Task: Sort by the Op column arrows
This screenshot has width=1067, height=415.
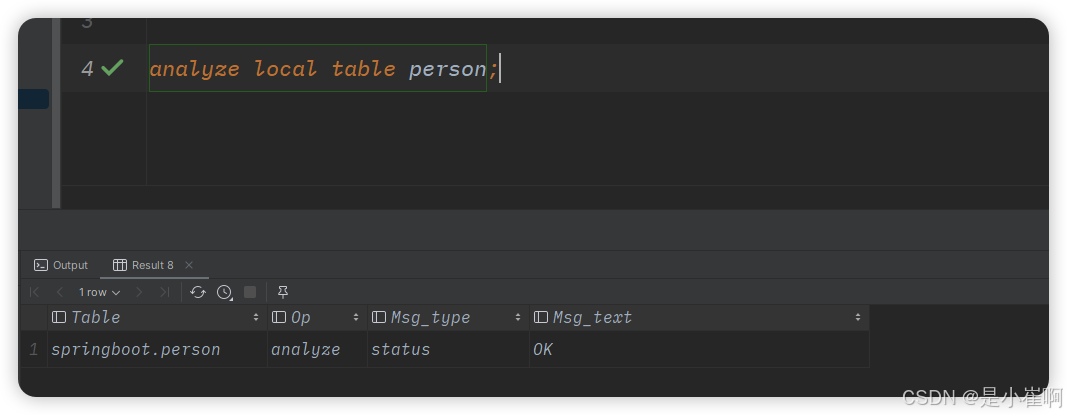Action: click(x=356, y=318)
